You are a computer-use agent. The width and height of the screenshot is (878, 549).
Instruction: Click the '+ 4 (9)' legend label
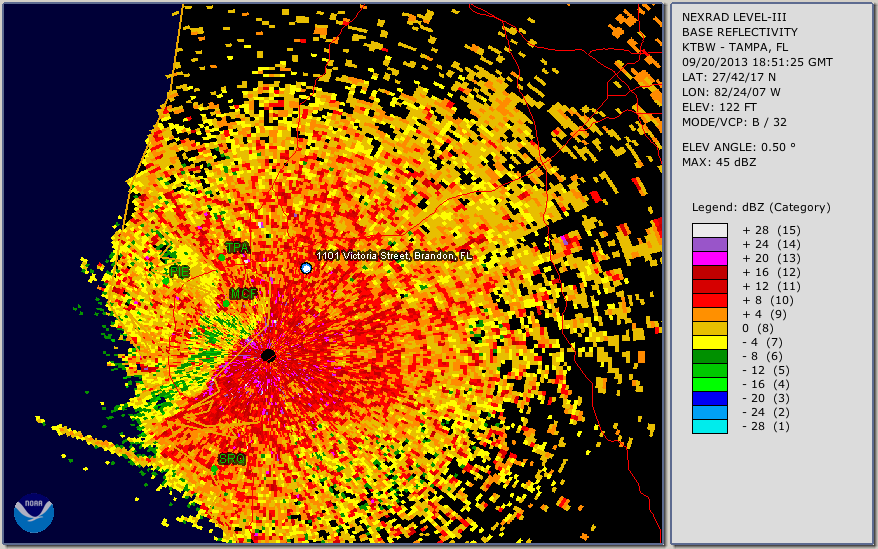pos(765,314)
